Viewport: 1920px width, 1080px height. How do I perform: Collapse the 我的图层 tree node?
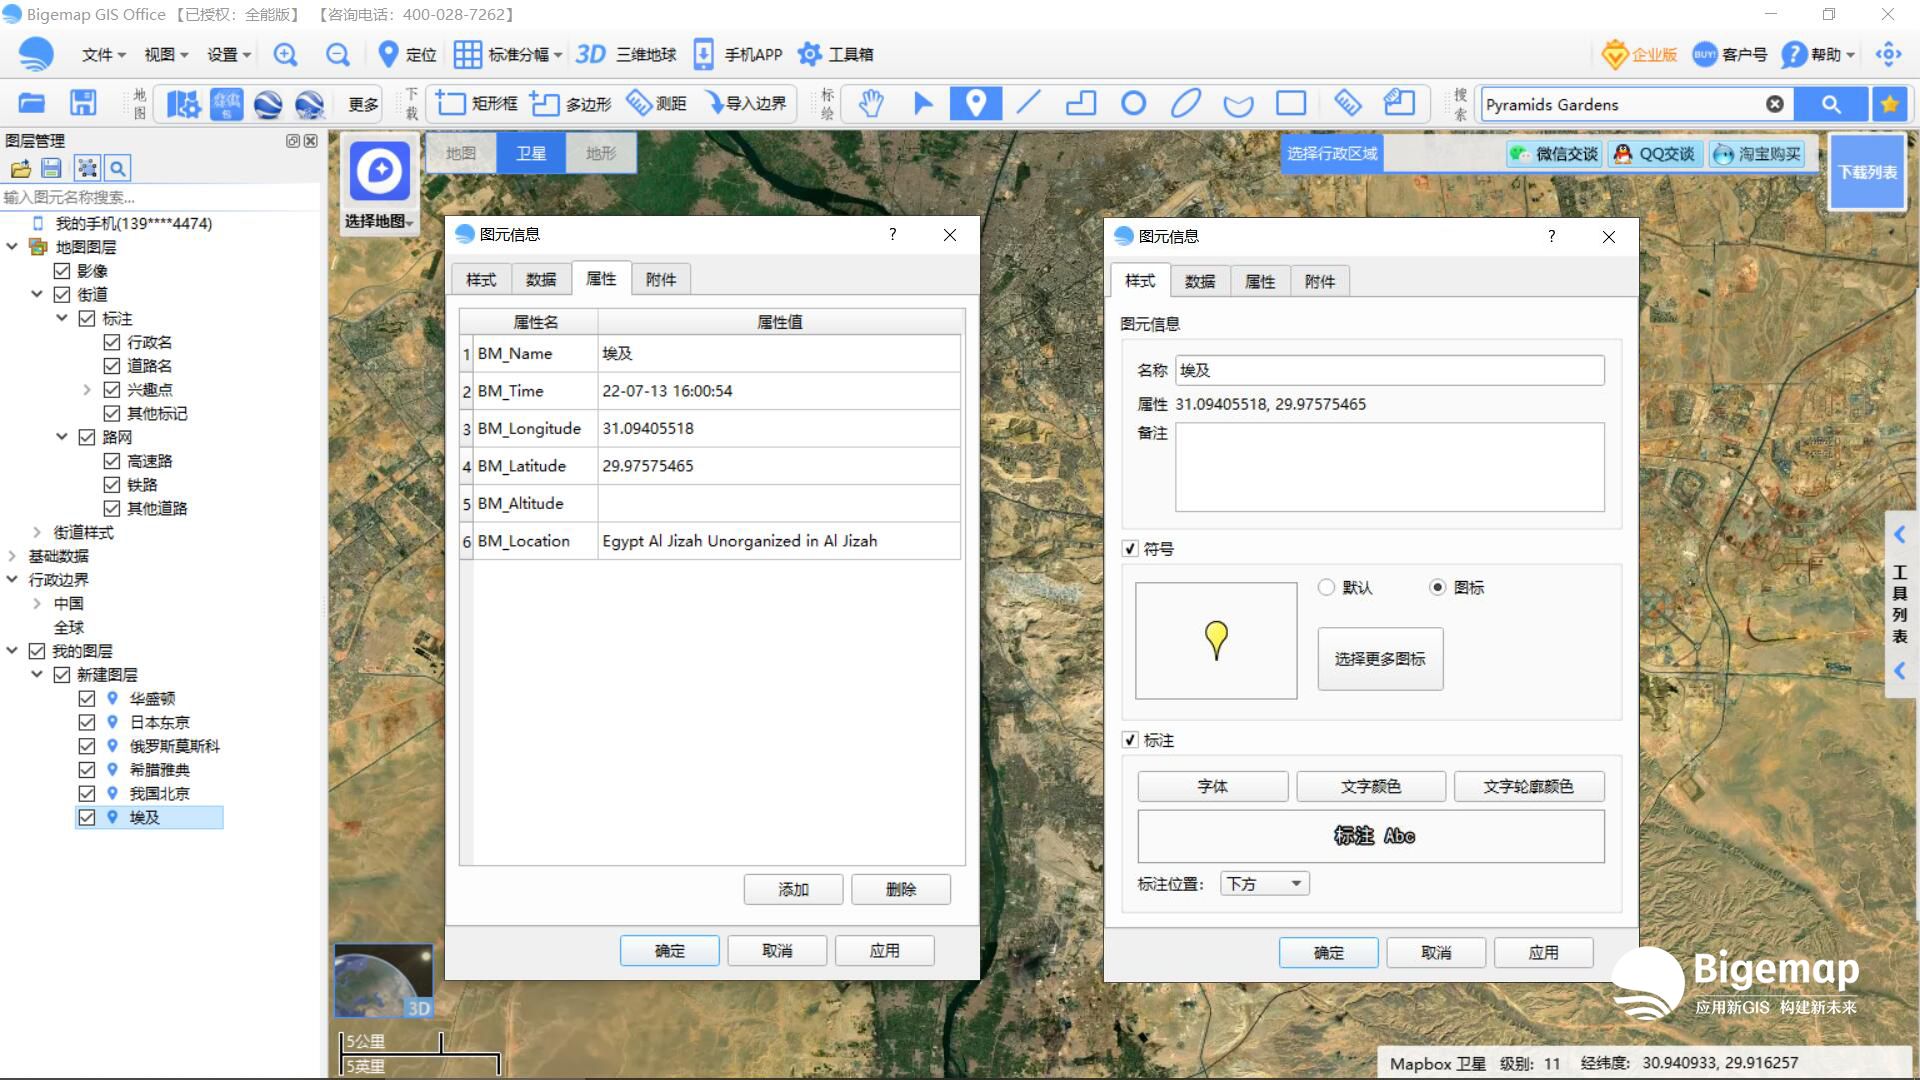pyautogui.click(x=12, y=651)
